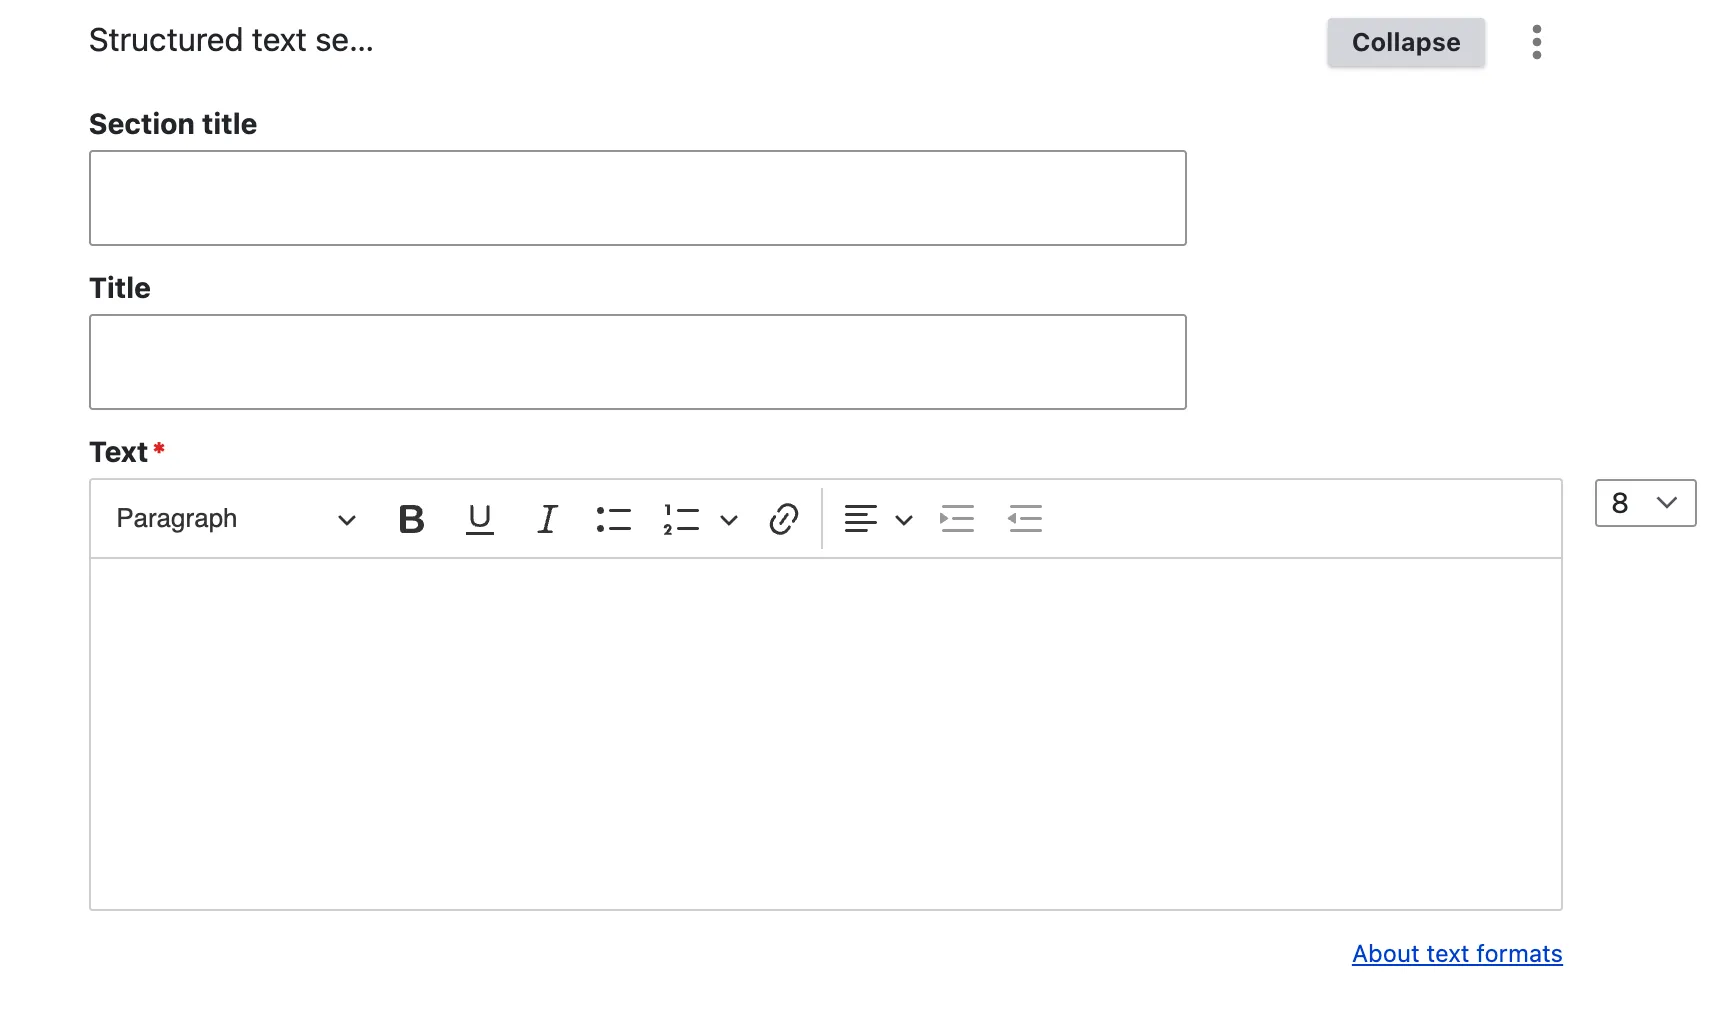1736x1012 pixels.
Task: Expand the numbered list styles arrow
Action: pyautogui.click(x=729, y=520)
